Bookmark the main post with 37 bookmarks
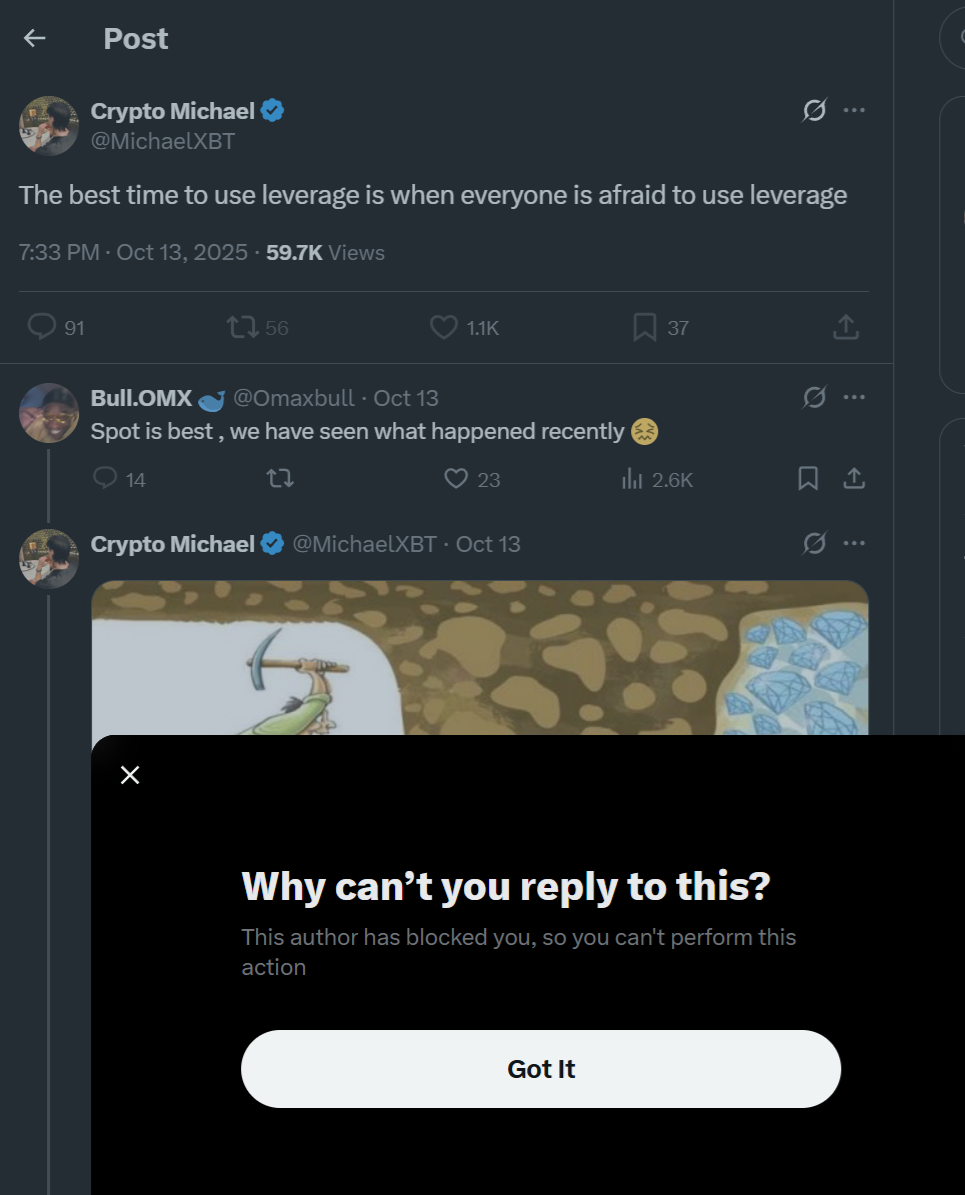 pyautogui.click(x=660, y=328)
